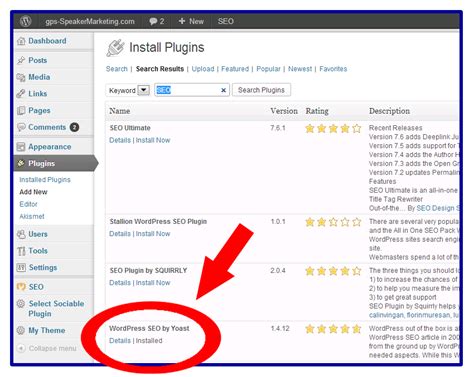Click Install Now for Stallion WordPress SEO Plugin
The image size is (474, 377).
153,234
